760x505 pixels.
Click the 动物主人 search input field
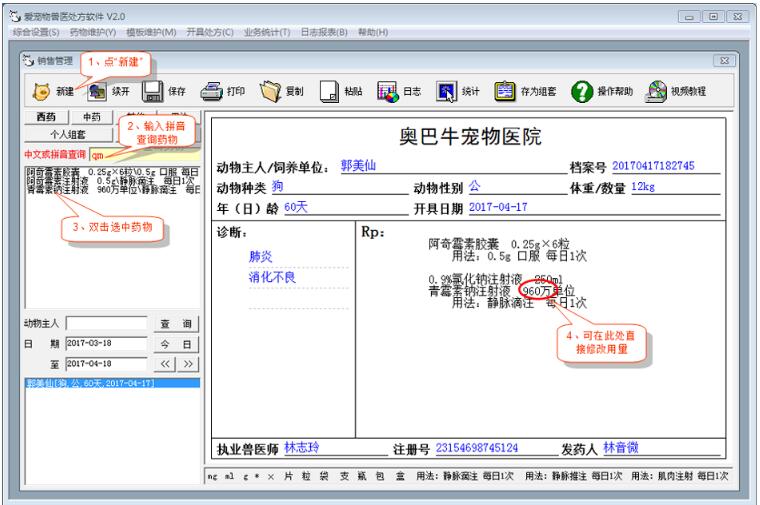click(107, 323)
